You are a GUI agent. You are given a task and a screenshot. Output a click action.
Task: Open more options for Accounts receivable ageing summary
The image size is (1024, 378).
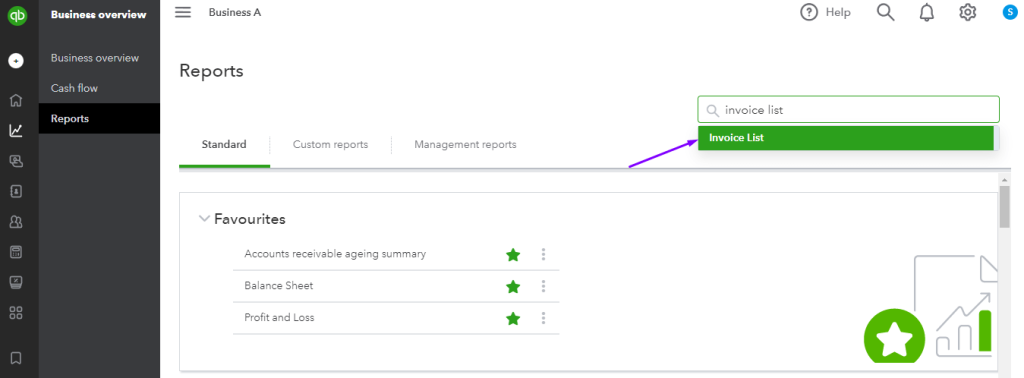[x=543, y=254]
